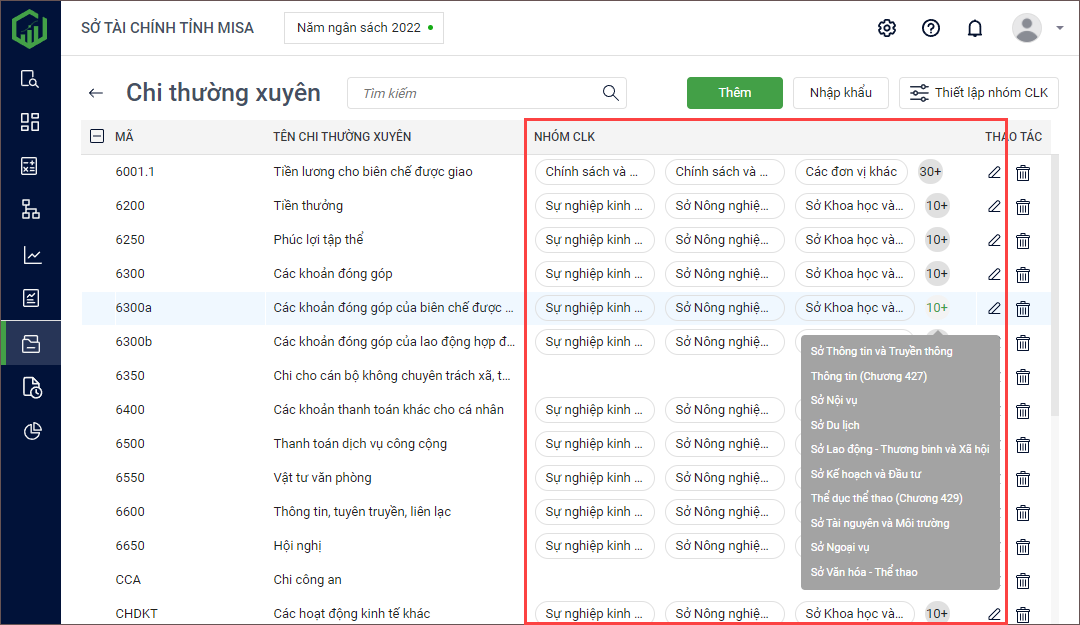Open the settings gear icon
Image resolution: width=1080 pixels, height=625 pixels.
point(886,28)
